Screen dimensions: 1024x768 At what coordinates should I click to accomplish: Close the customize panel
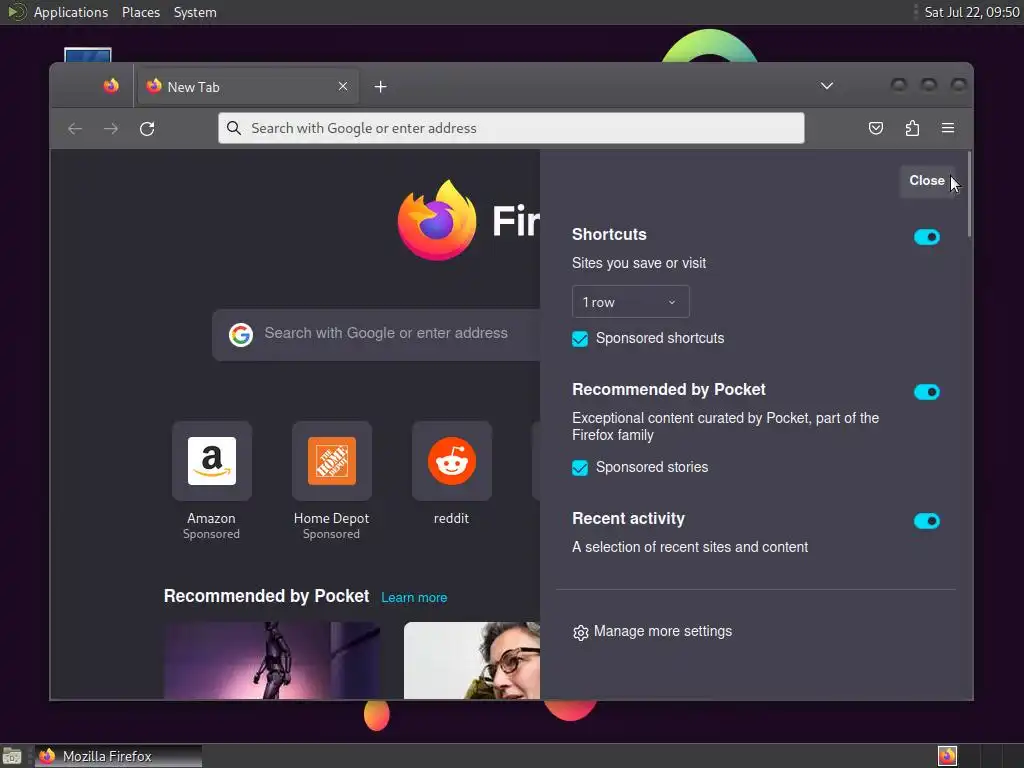click(x=927, y=181)
